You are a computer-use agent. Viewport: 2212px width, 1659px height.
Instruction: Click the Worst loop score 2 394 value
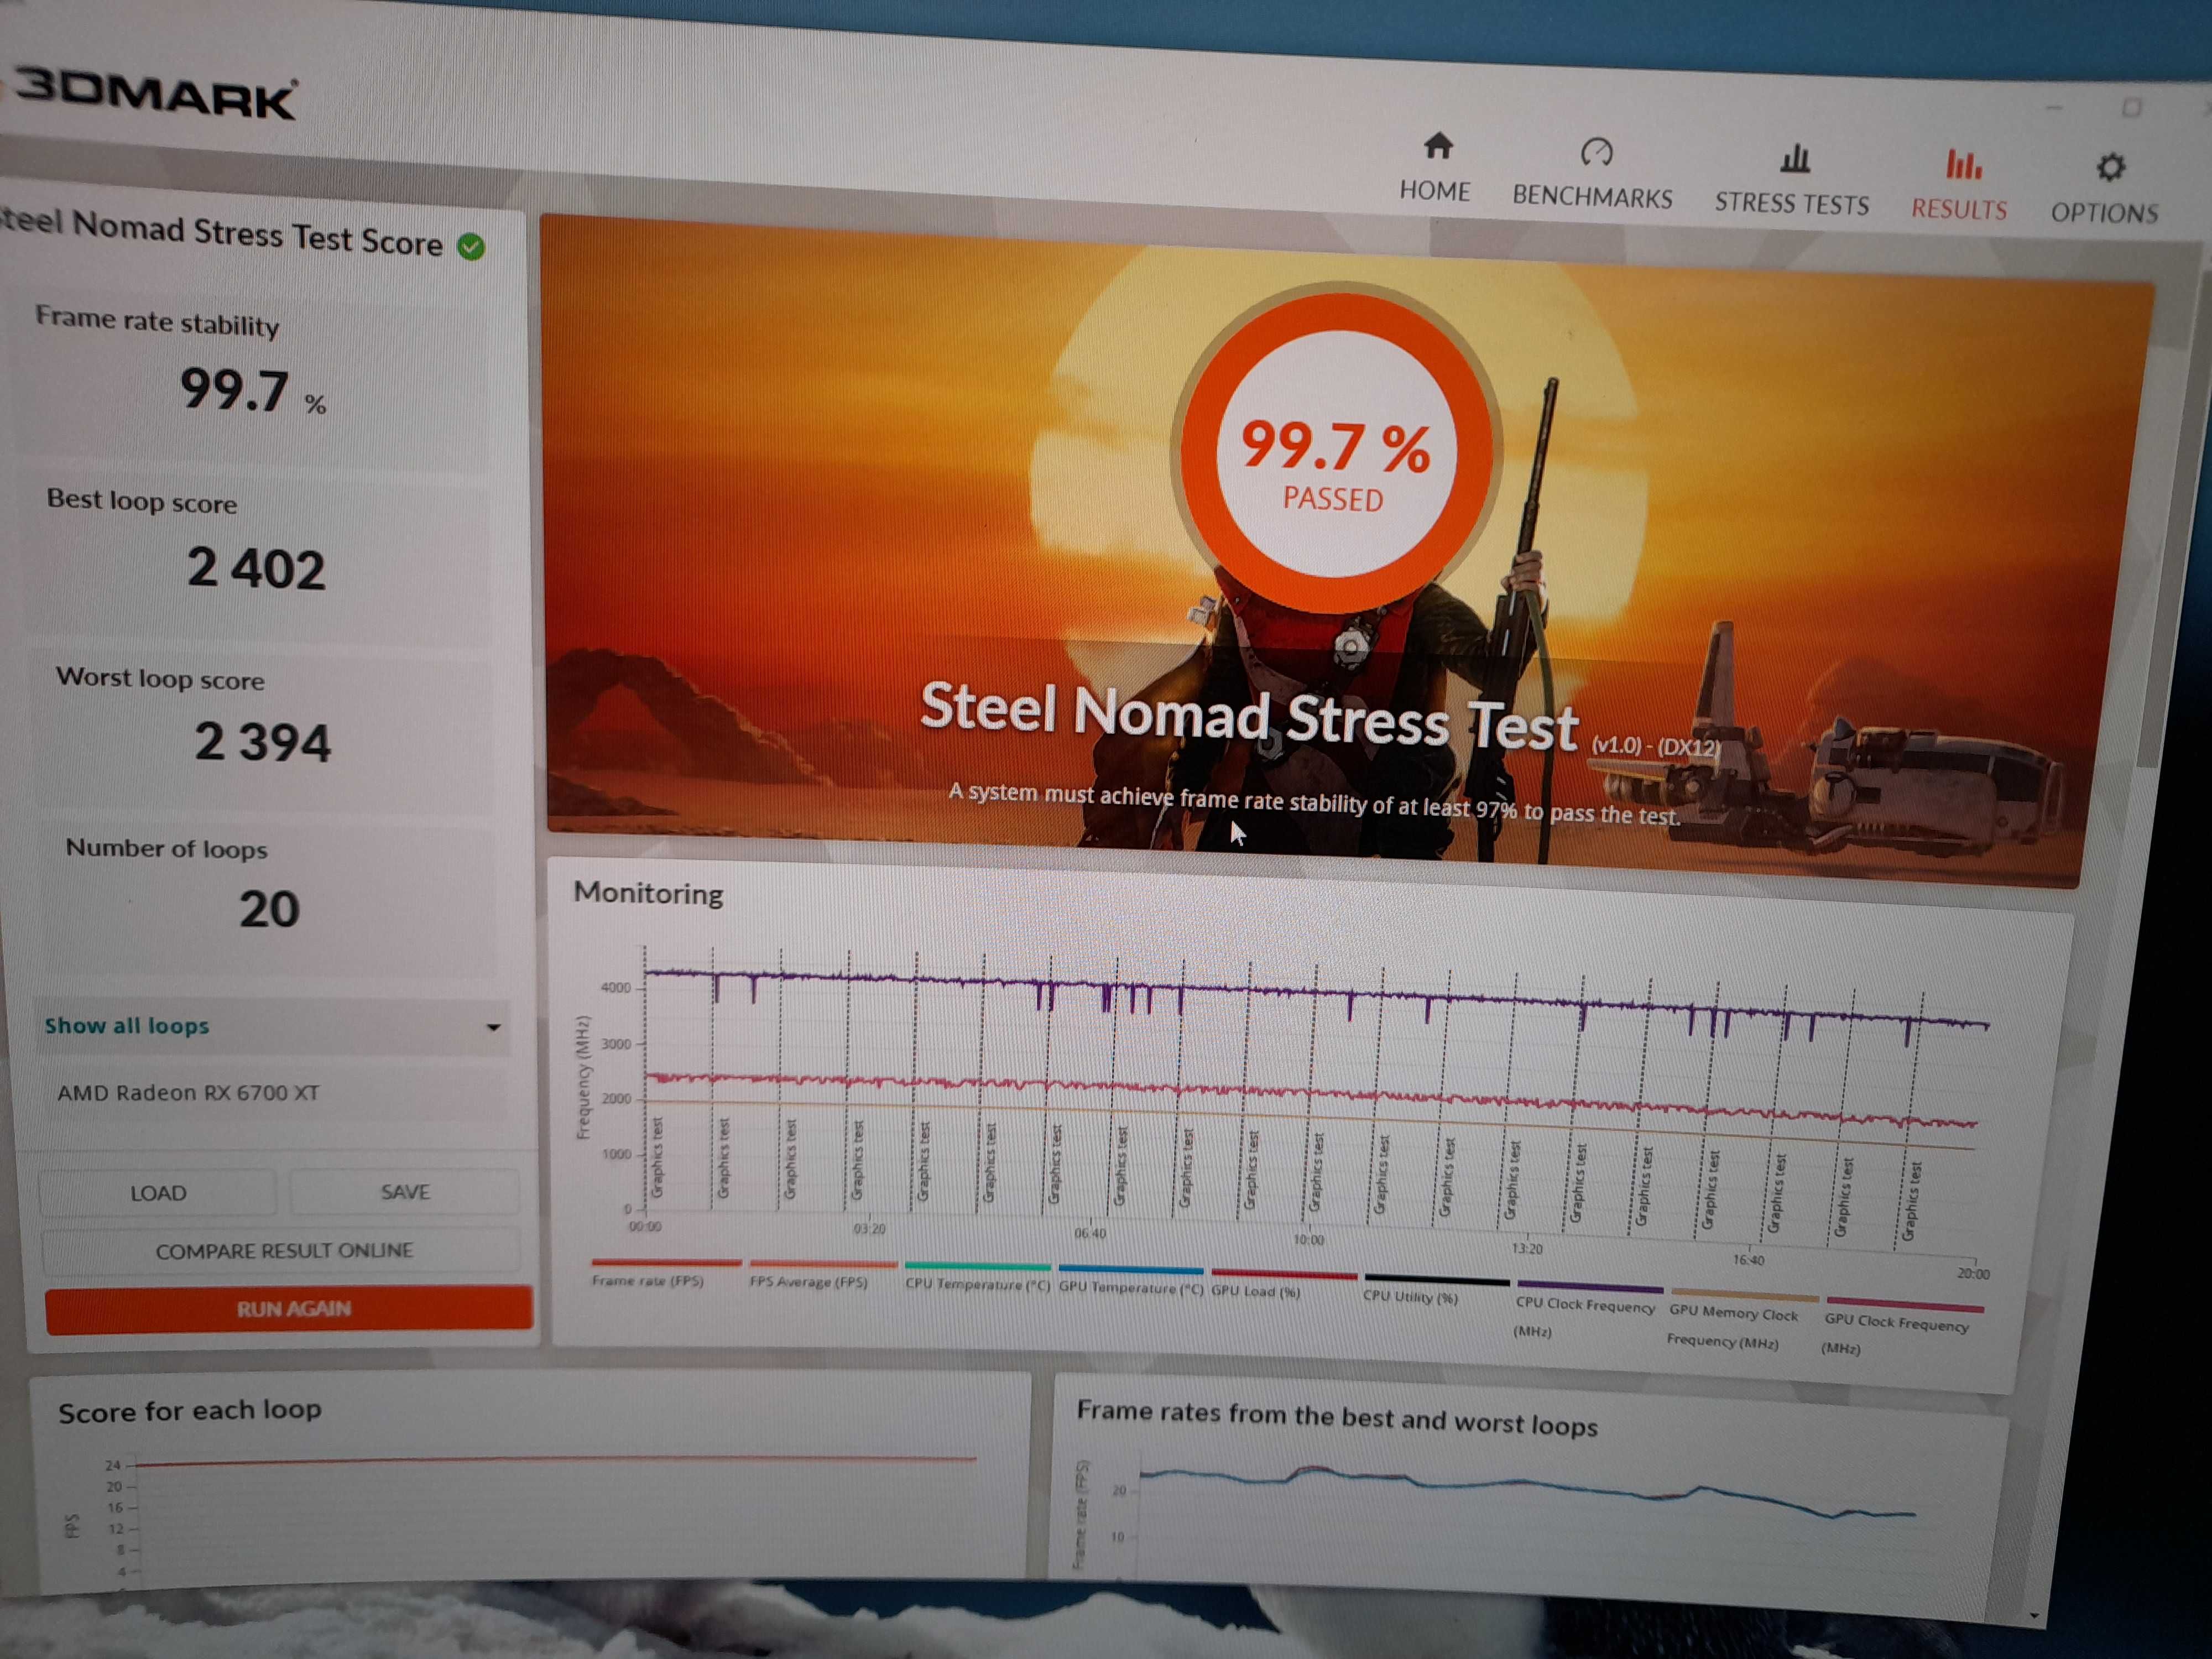coord(262,742)
